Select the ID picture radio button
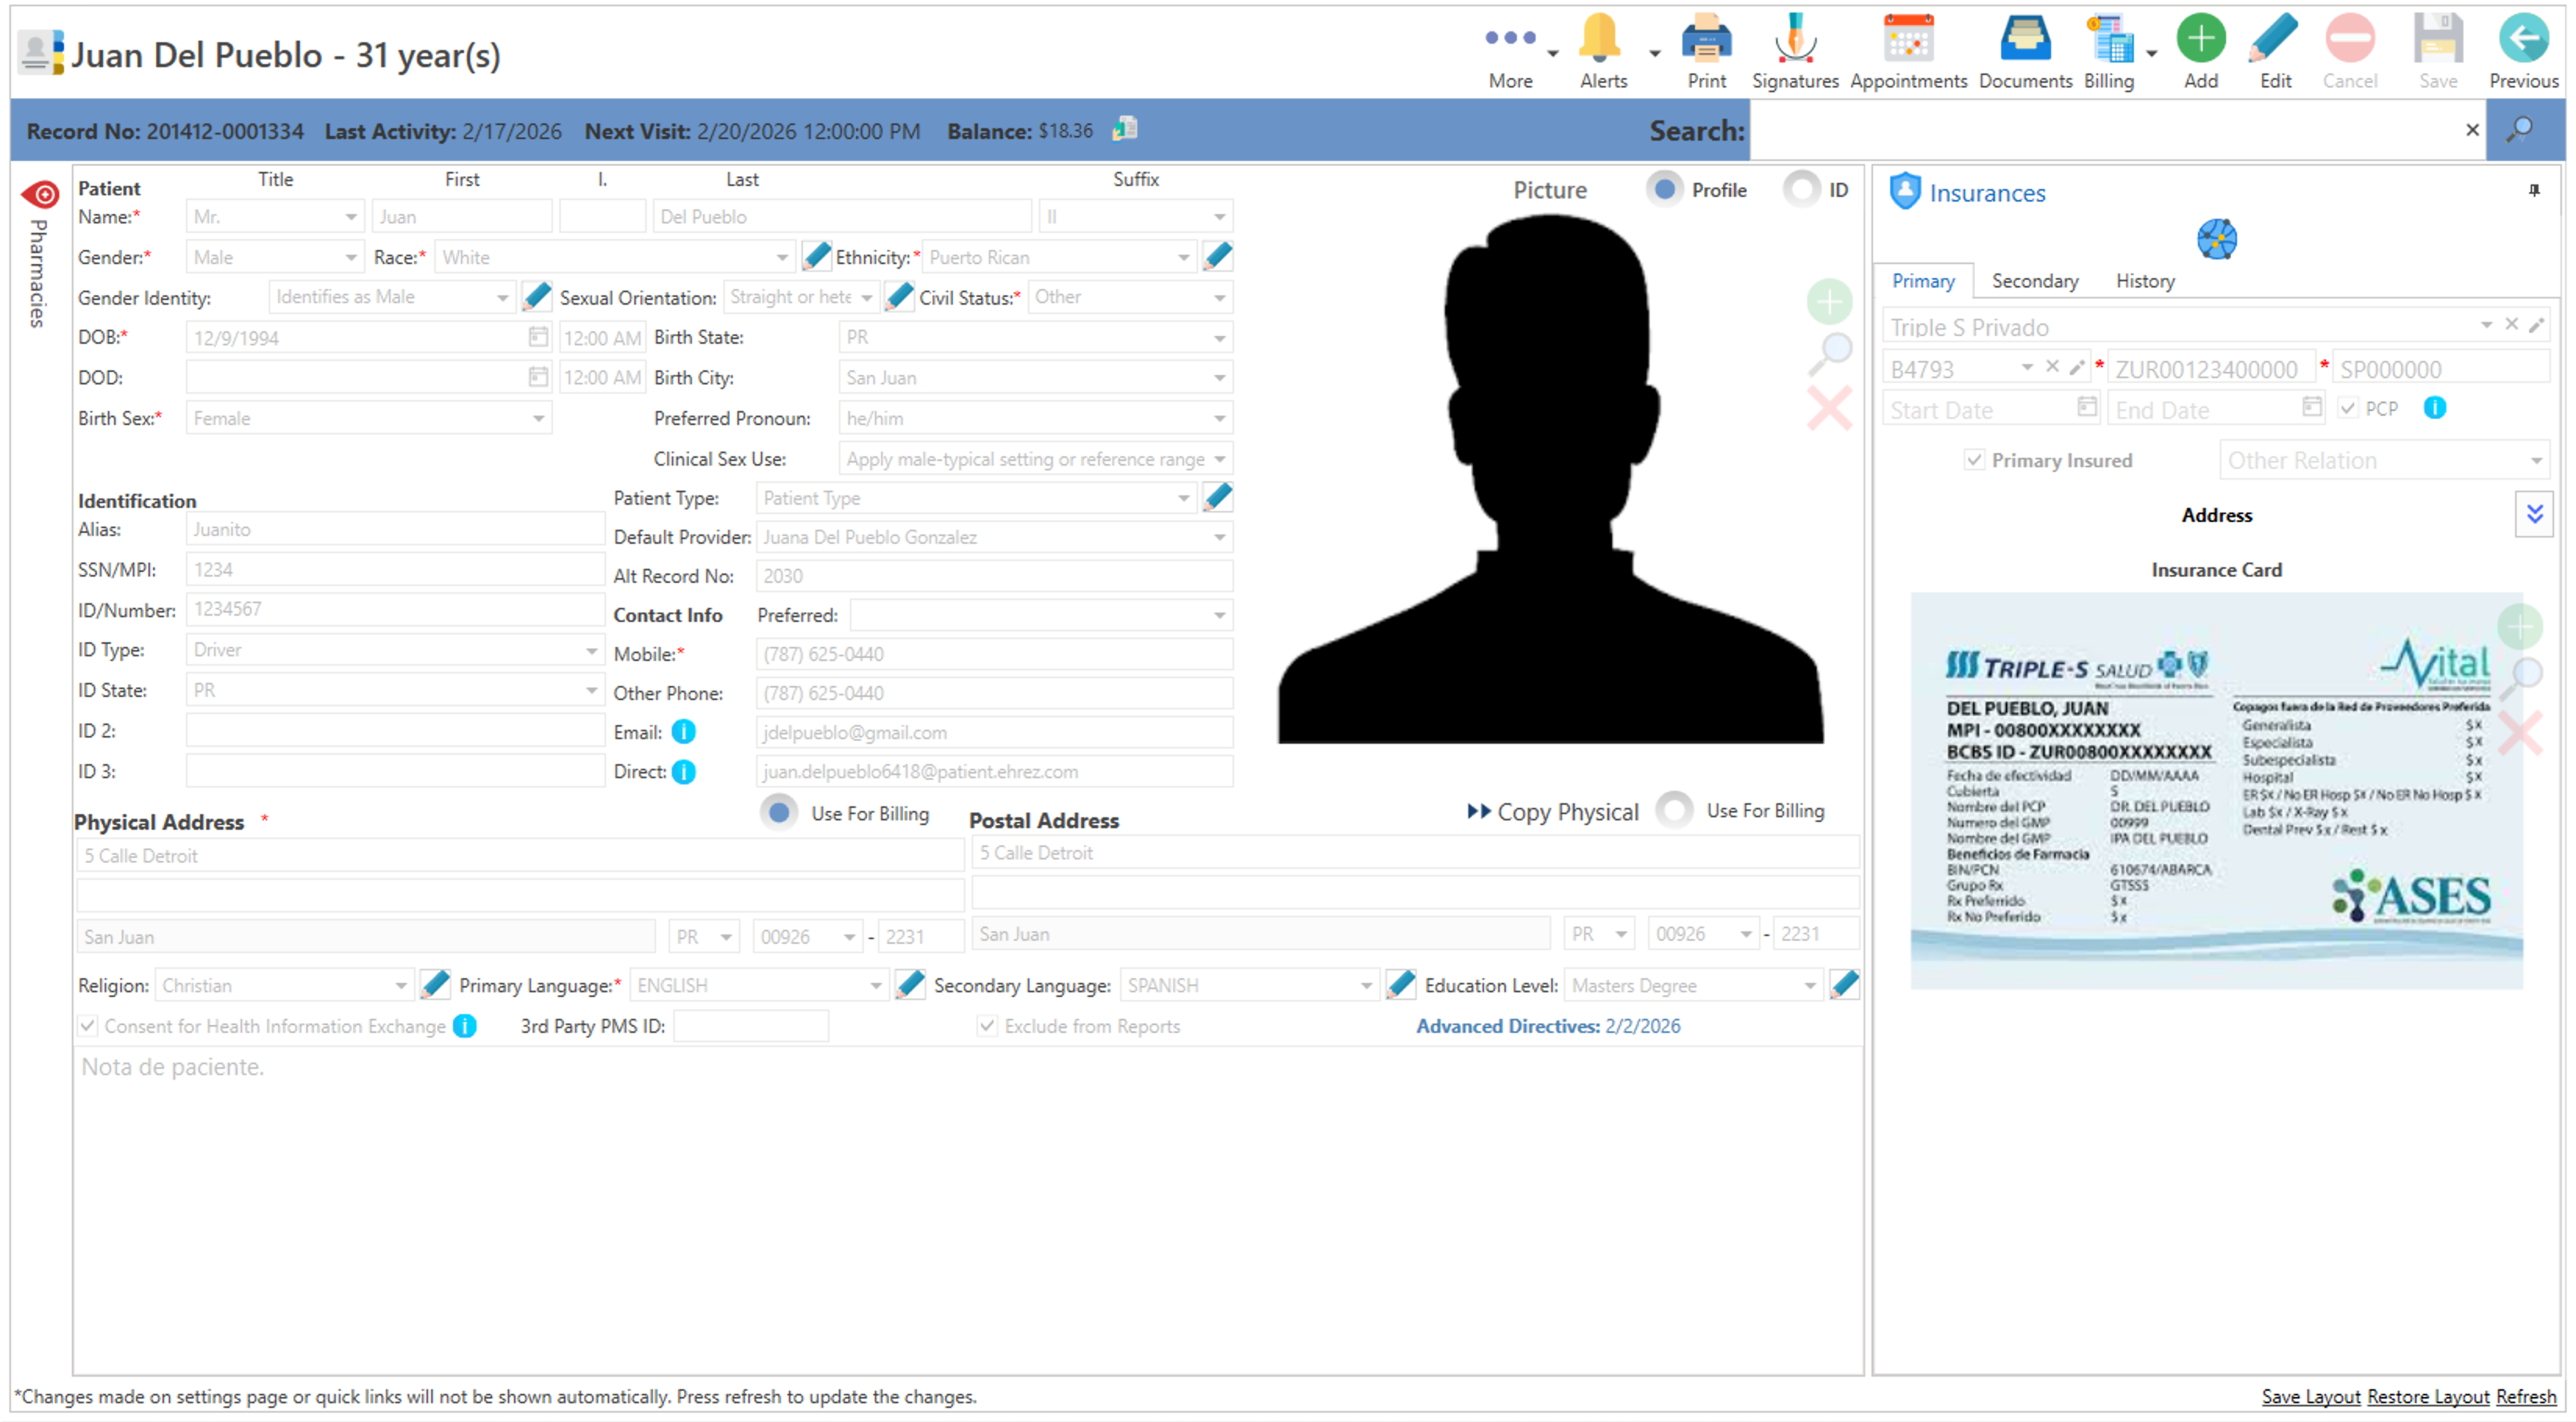 click(x=1802, y=189)
